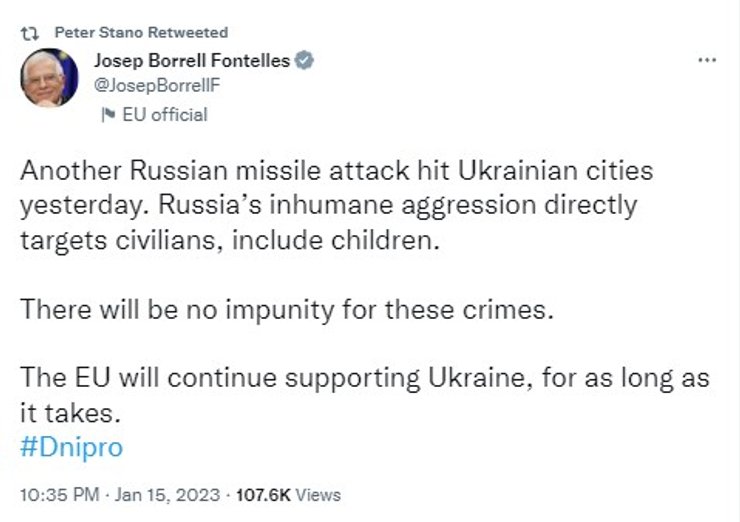The width and height of the screenshot is (740, 522).
Task: Click the "The EU will continue supporting" paragraph
Action: (x=364, y=379)
